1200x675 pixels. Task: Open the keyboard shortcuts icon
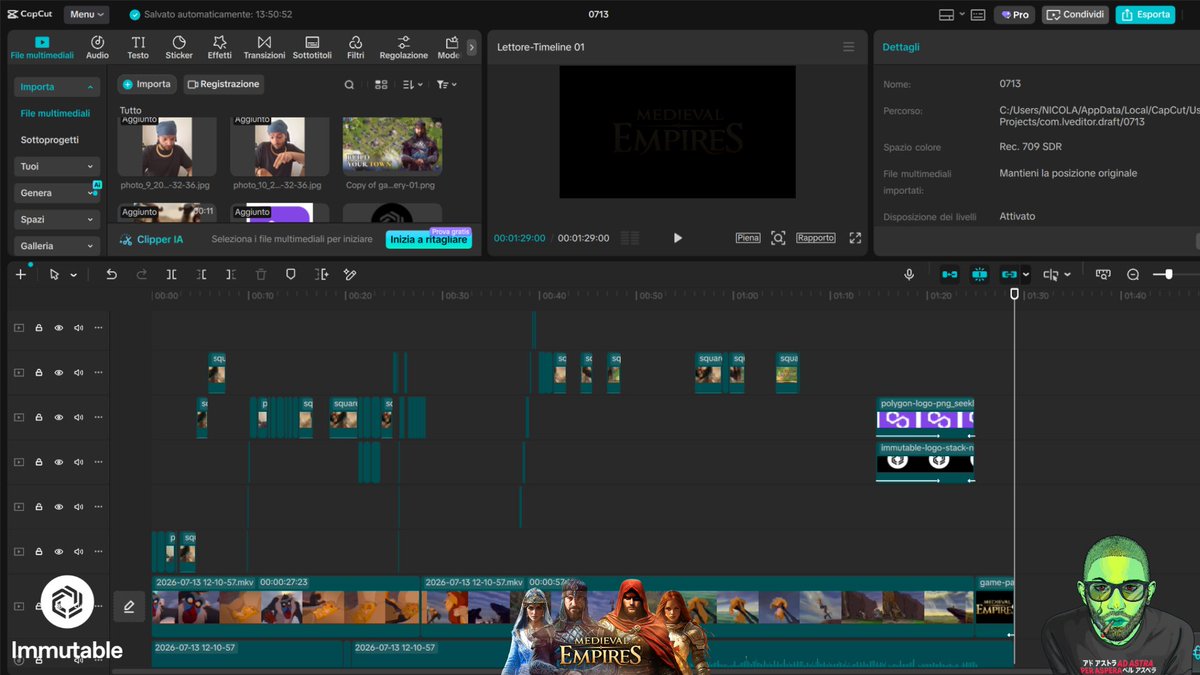pyautogui.click(x=978, y=14)
